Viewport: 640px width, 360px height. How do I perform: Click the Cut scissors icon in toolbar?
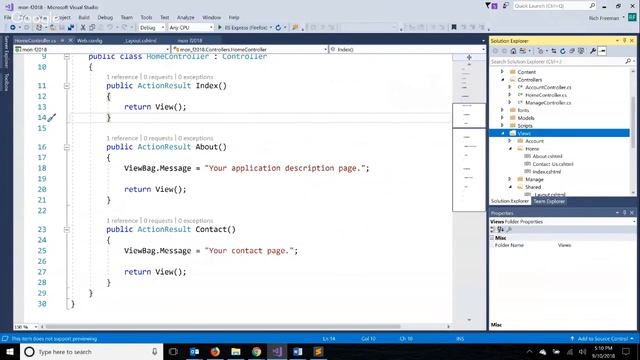tap(83, 27)
